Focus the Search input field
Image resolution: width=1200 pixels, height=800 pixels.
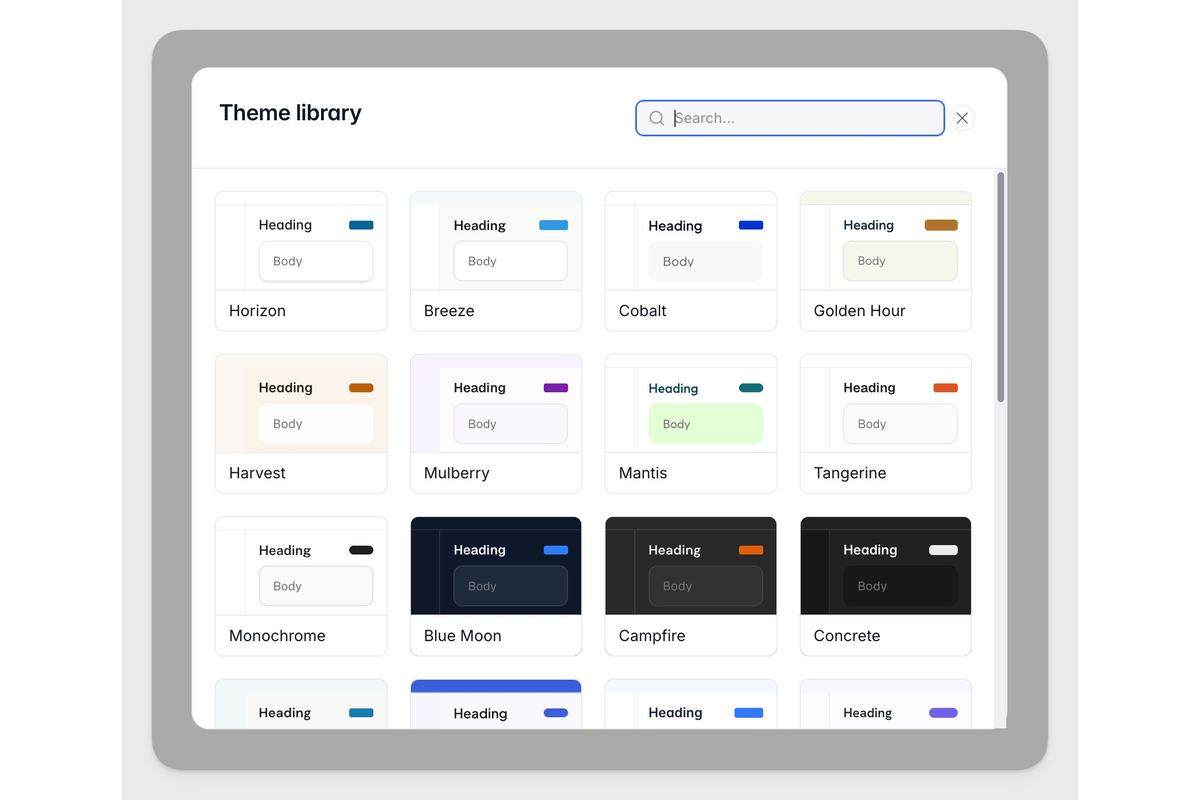pos(790,118)
